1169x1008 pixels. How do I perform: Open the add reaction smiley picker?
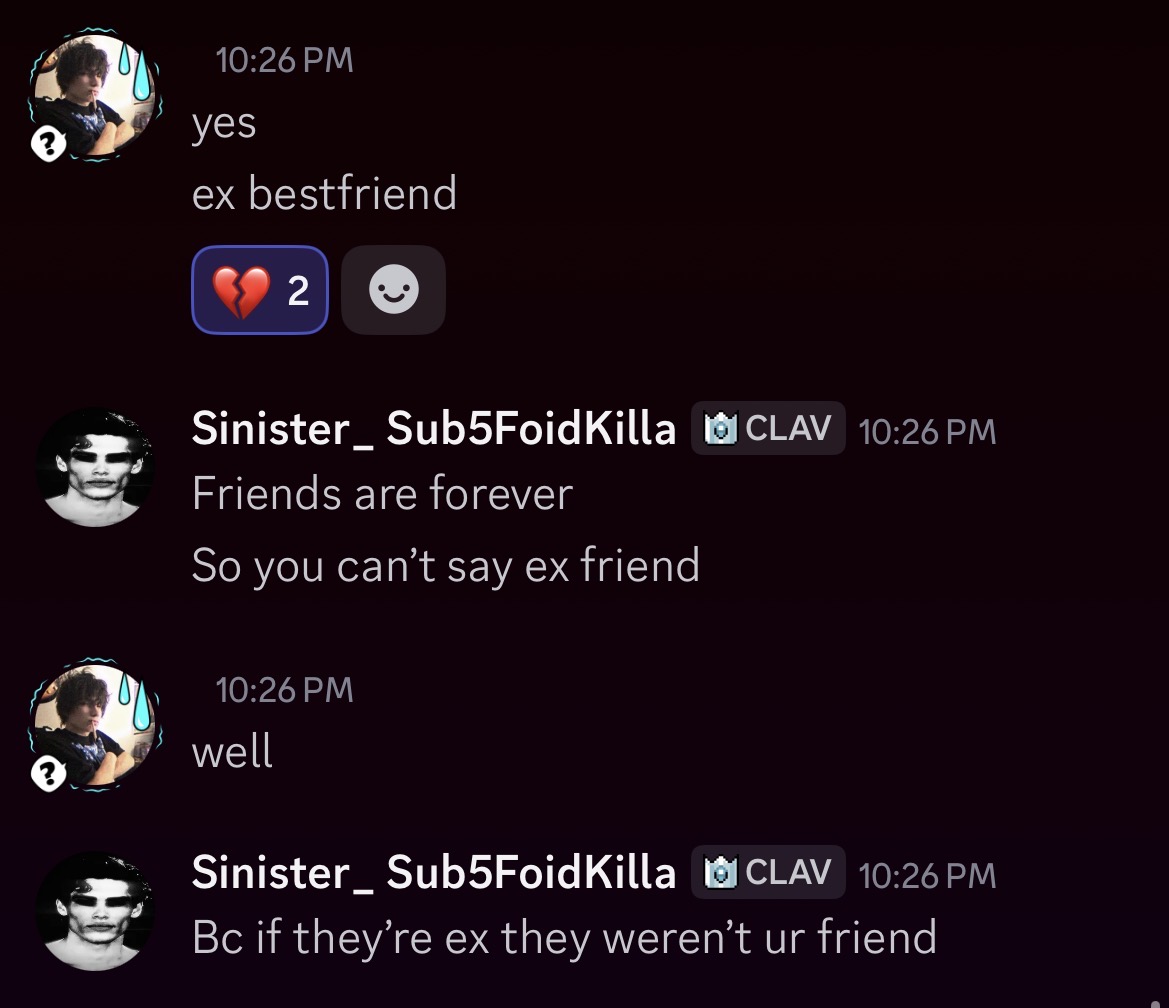393,290
